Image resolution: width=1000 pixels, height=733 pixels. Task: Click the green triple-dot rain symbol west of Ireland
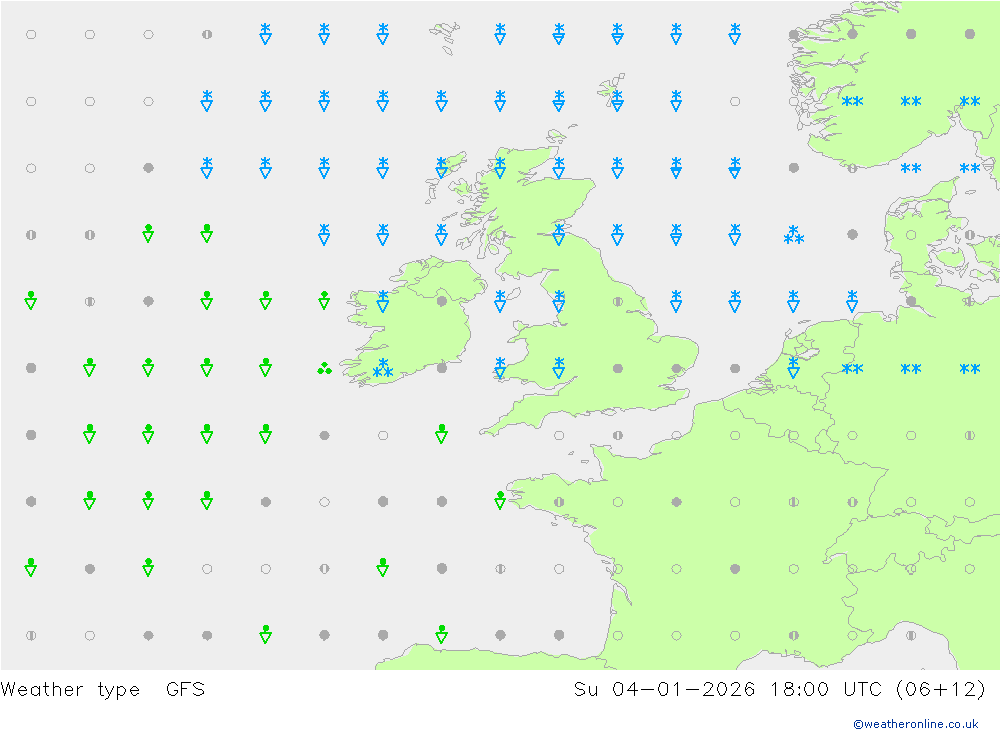tap(324, 368)
